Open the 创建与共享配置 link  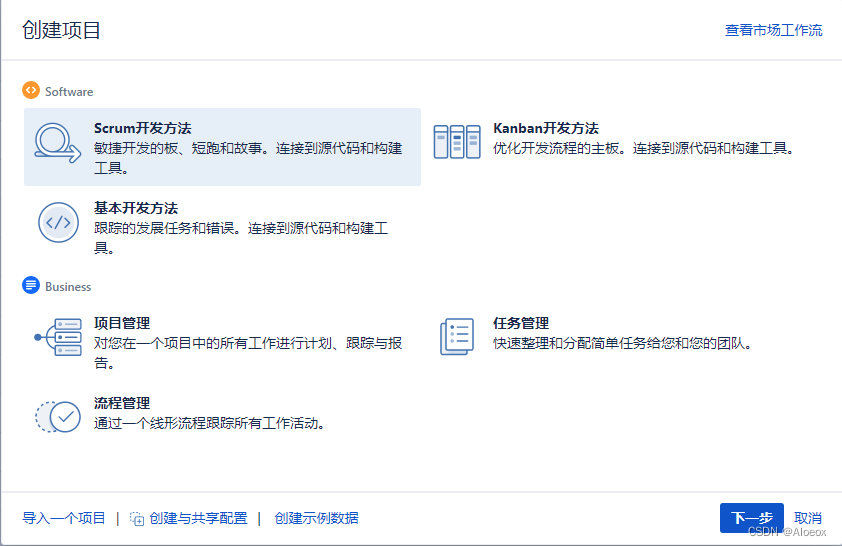click(x=198, y=518)
